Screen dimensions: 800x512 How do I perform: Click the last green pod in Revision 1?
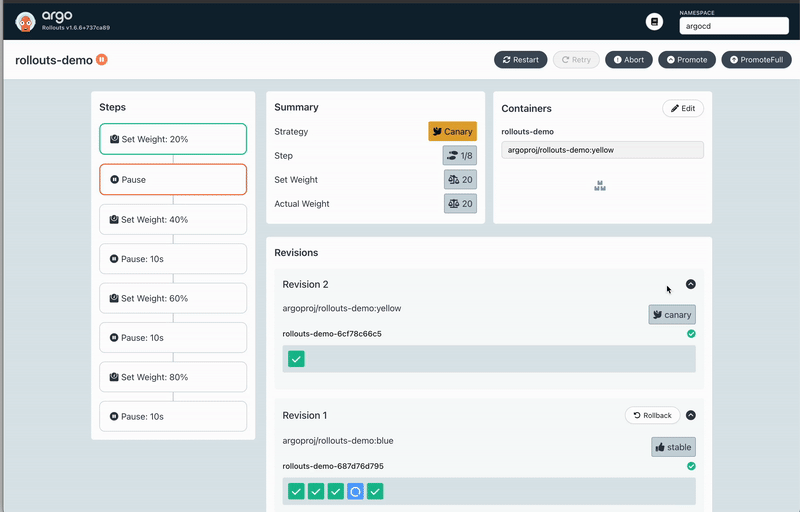(375, 491)
